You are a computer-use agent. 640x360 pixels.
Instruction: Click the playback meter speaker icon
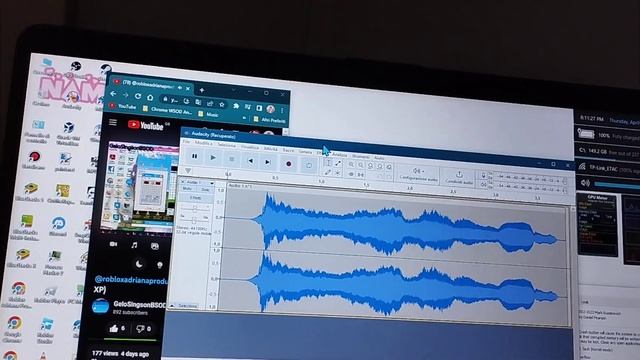click(484, 184)
